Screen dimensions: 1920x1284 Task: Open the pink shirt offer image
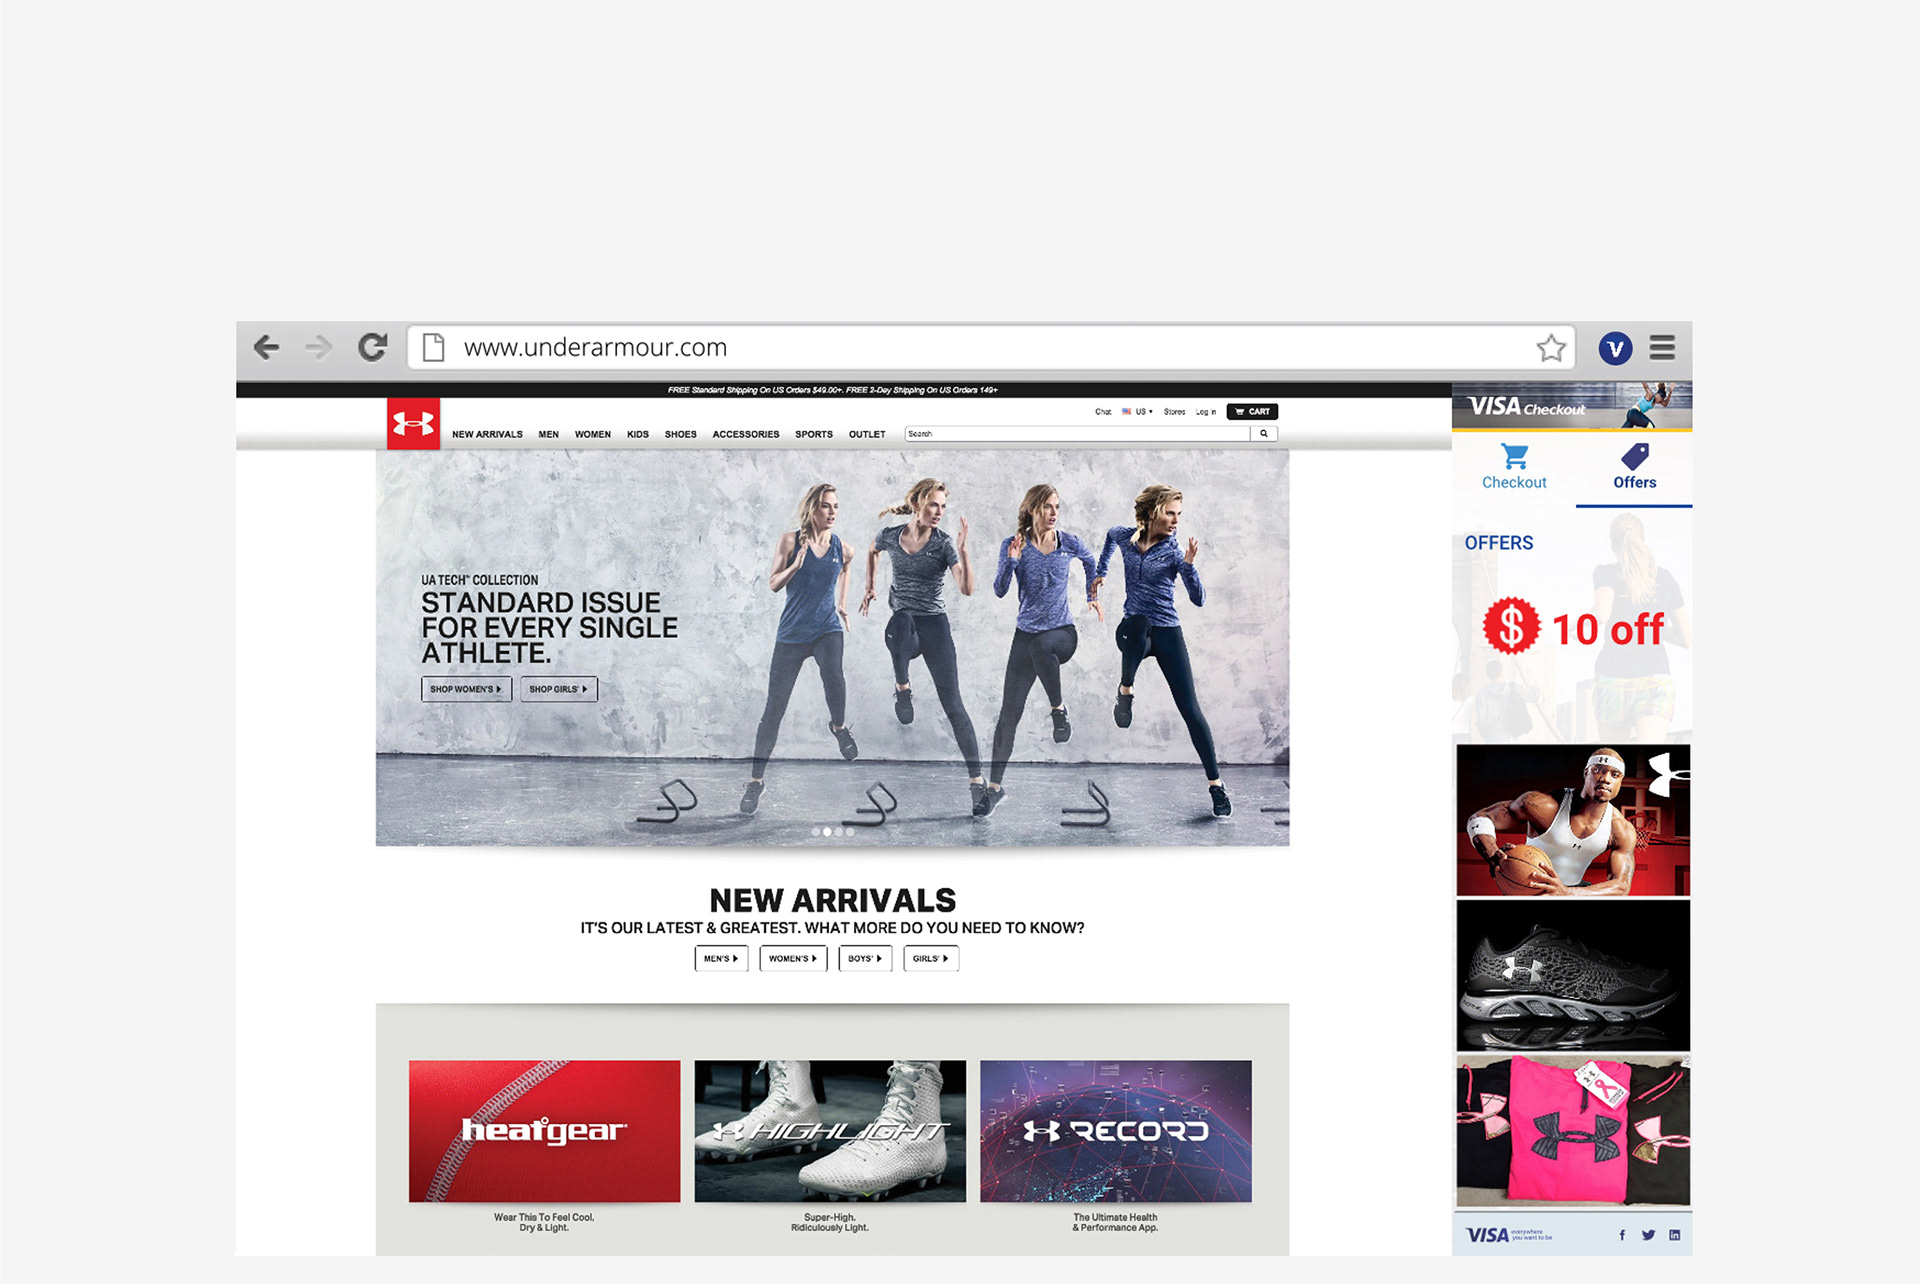(1573, 1130)
